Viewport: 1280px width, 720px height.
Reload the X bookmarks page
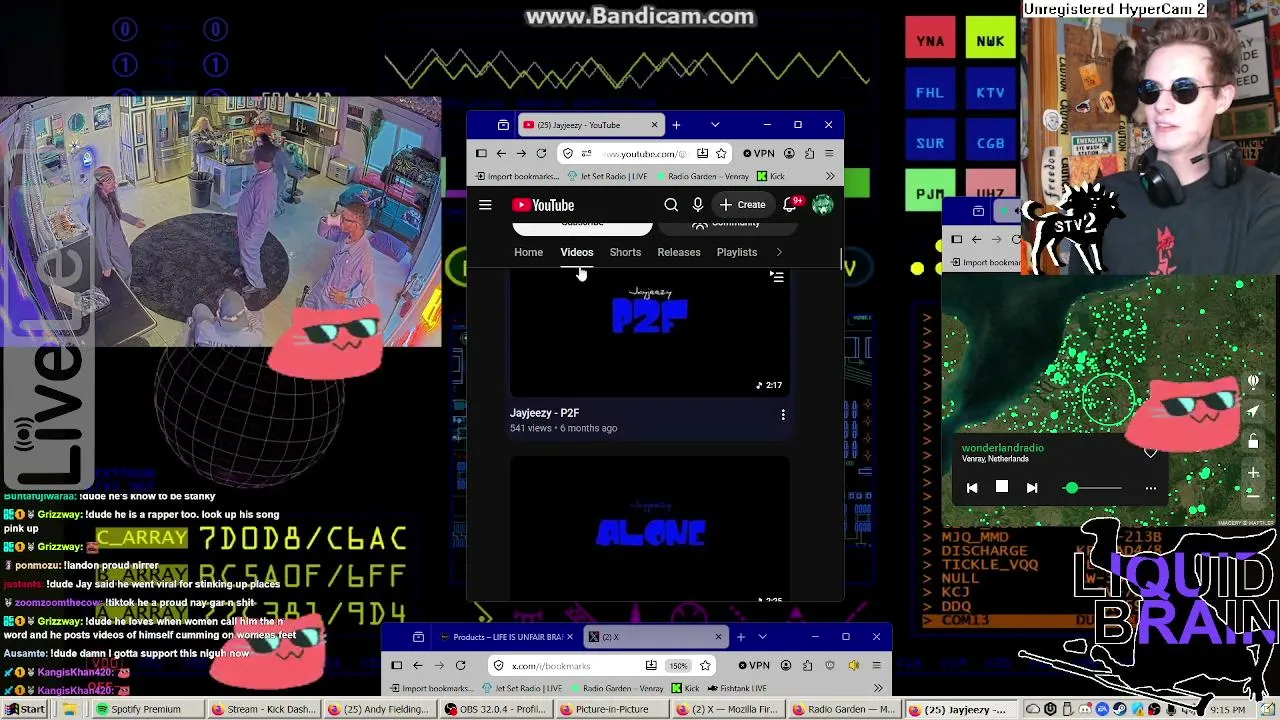[460, 665]
